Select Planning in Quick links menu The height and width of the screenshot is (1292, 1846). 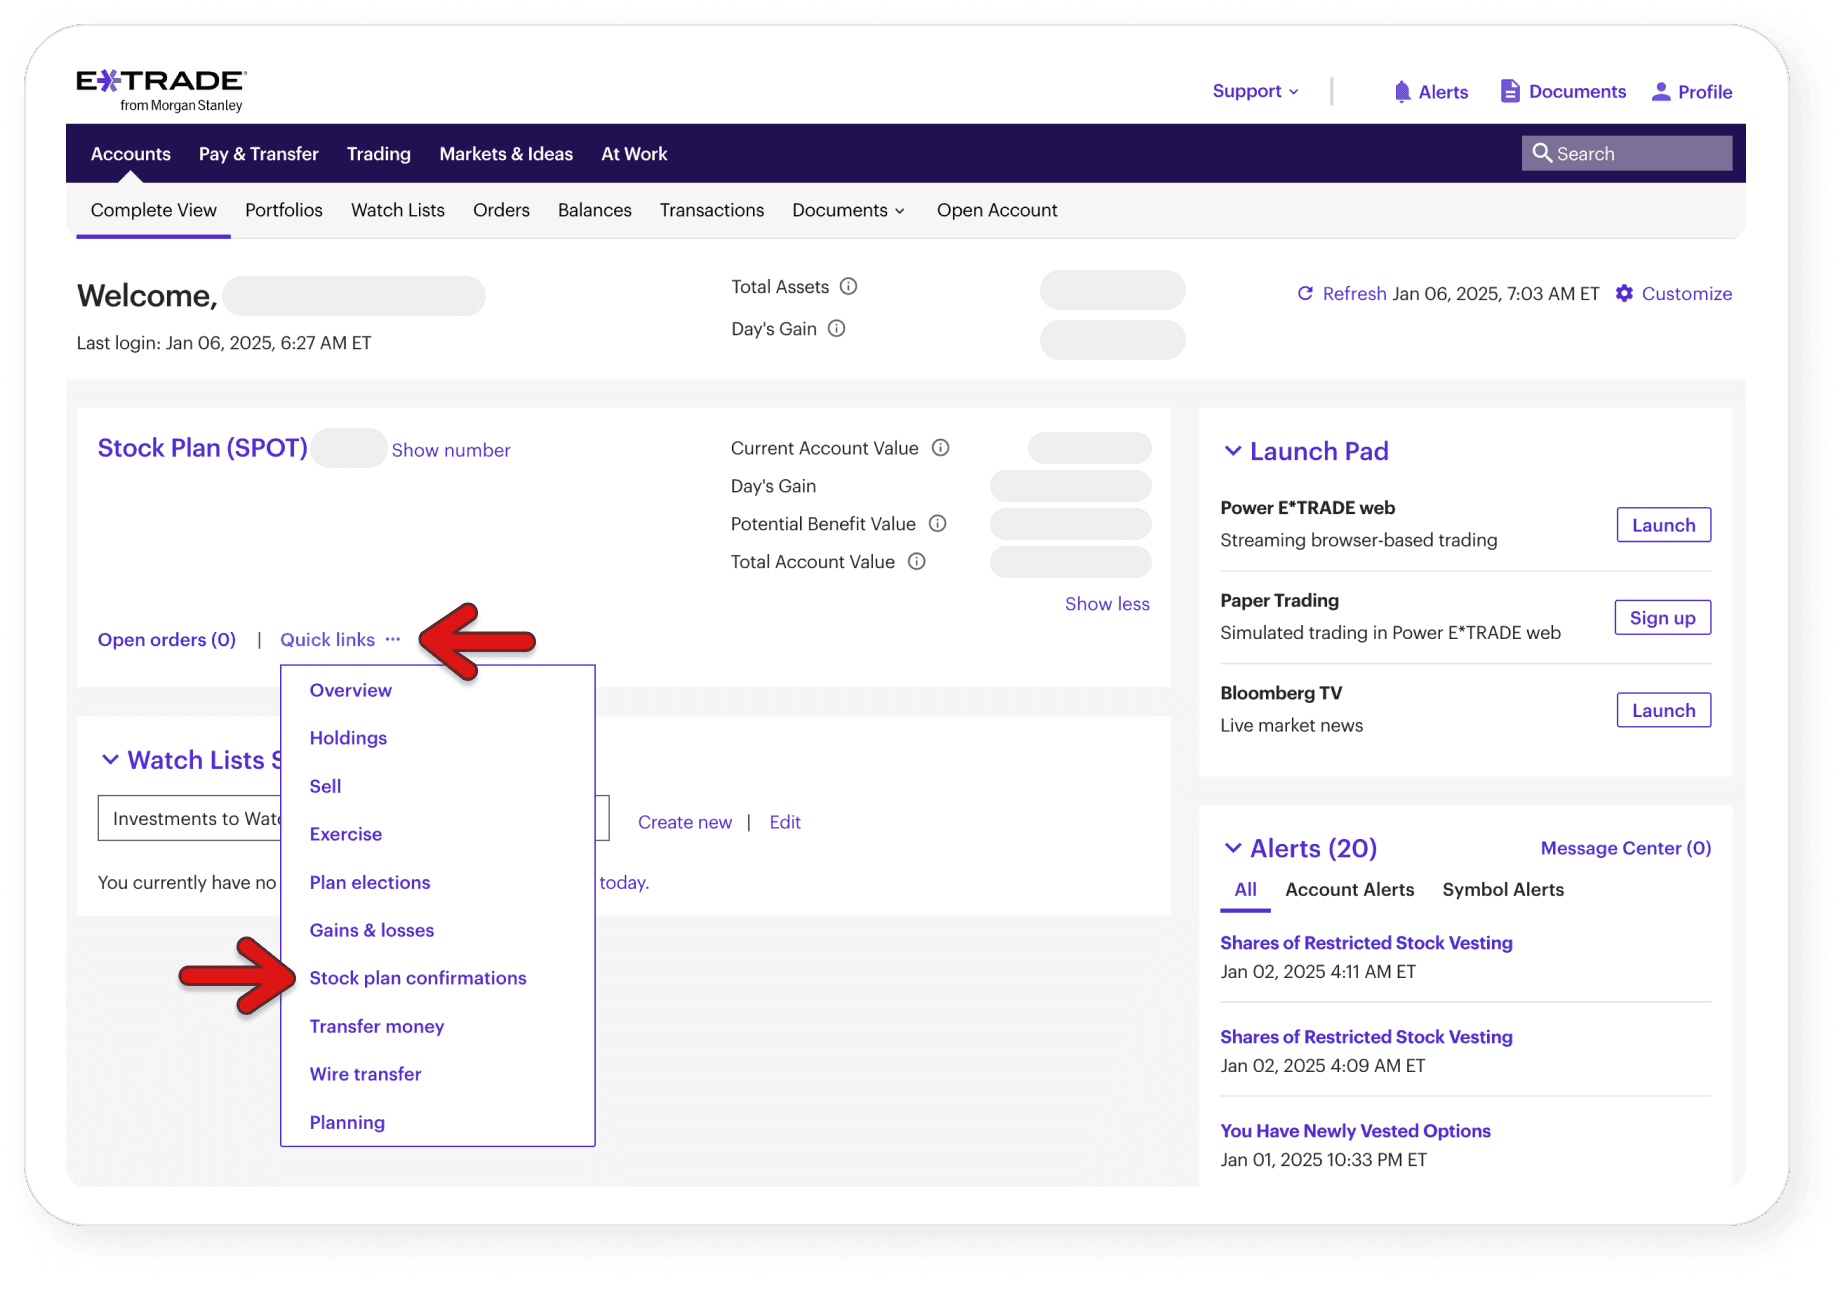(x=347, y=1122)
